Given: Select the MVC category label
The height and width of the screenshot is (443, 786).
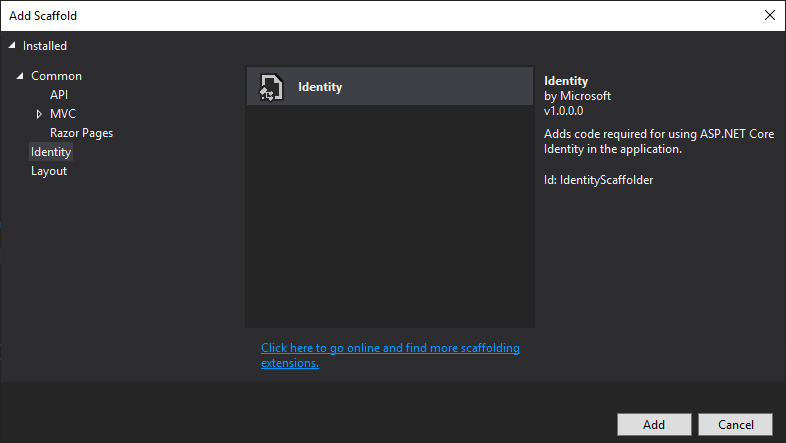Looking at the screenshot, I should [x=63, y=114].
